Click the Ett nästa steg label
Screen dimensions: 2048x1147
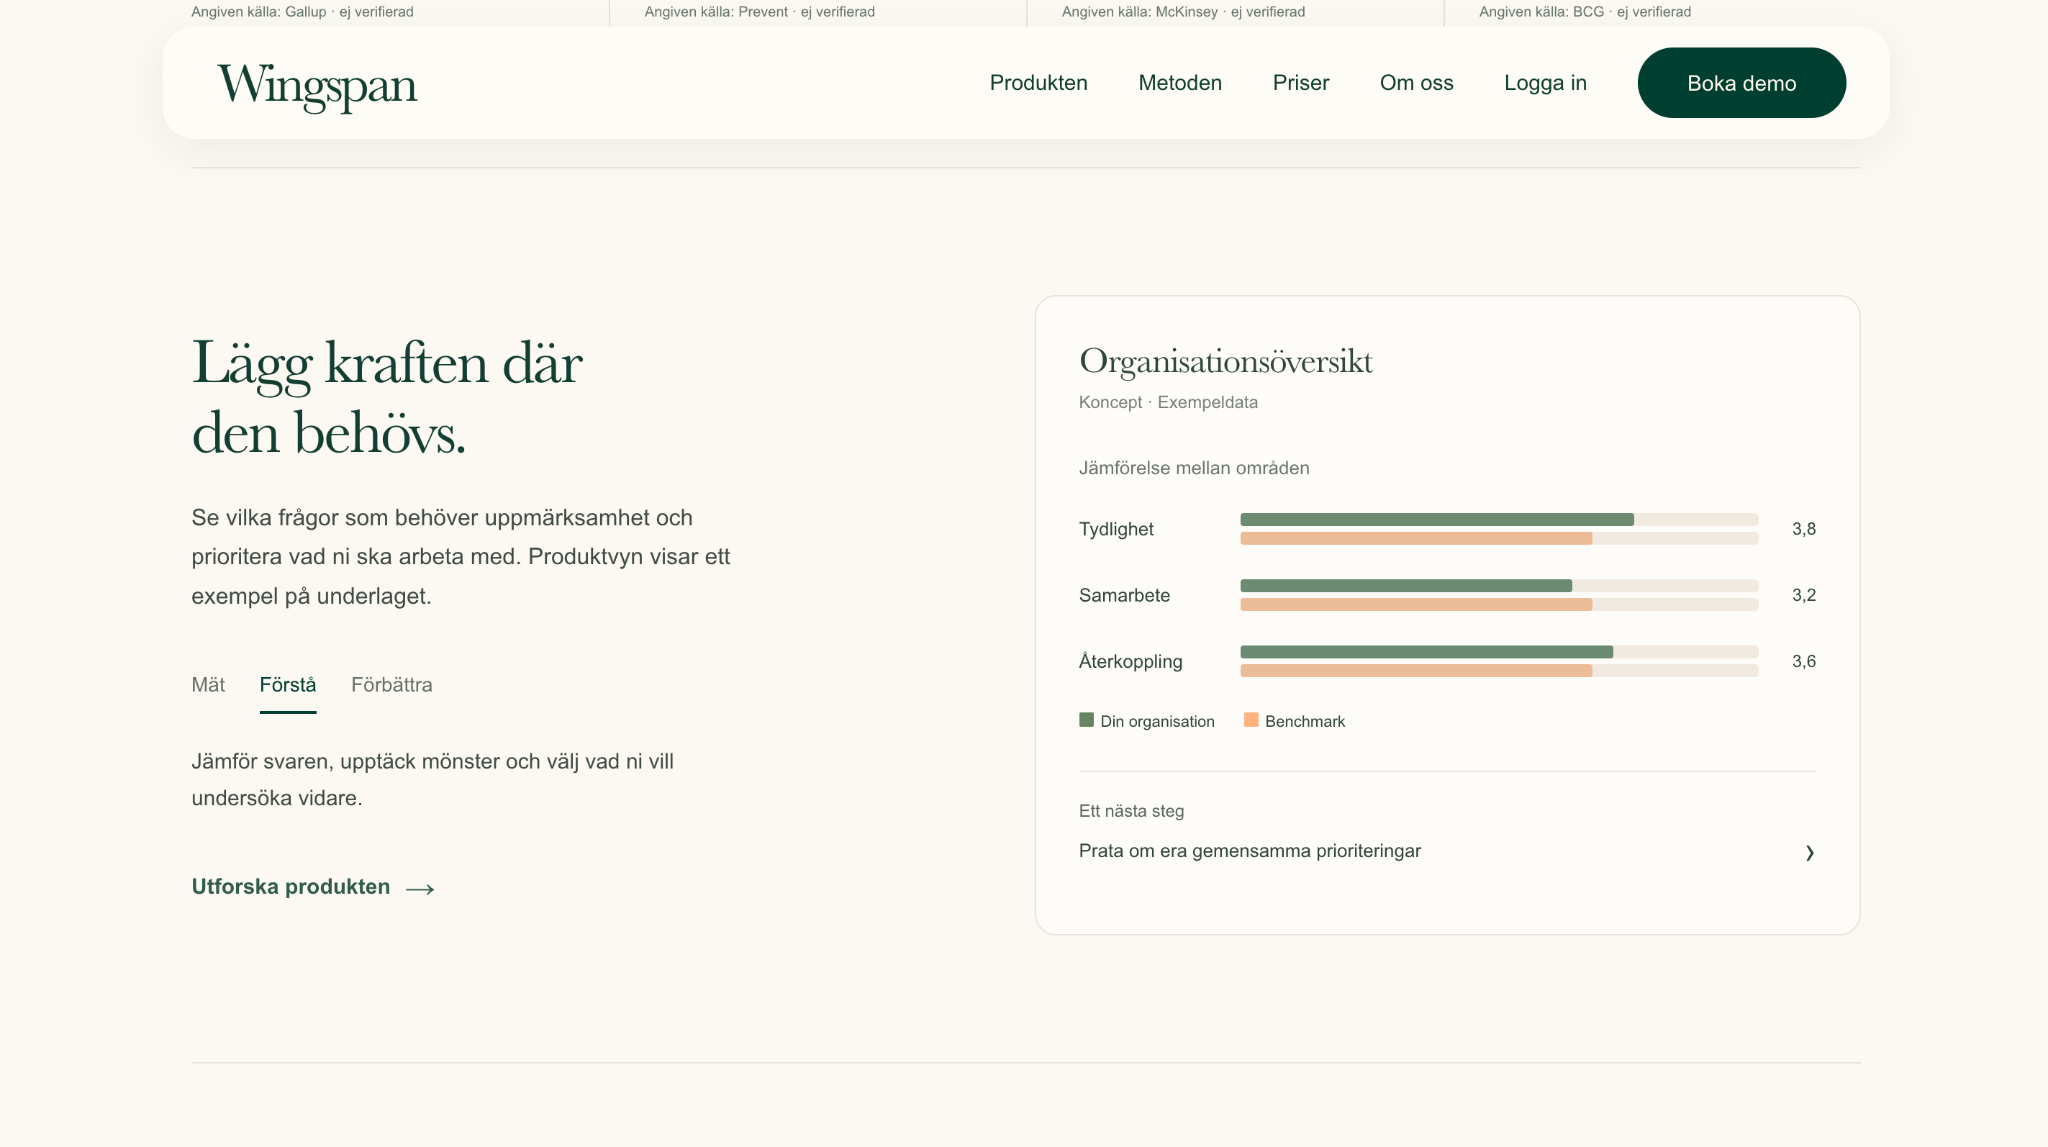[x=1131, y=811]
